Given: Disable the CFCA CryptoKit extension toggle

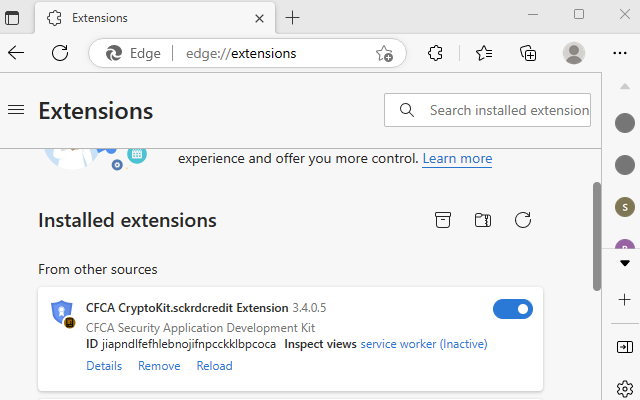Looking at the screenshot, I should coord(513,310).
